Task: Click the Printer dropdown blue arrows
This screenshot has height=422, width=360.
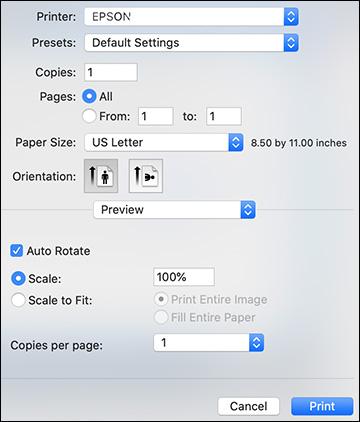Action: click(x=291, y=17)
